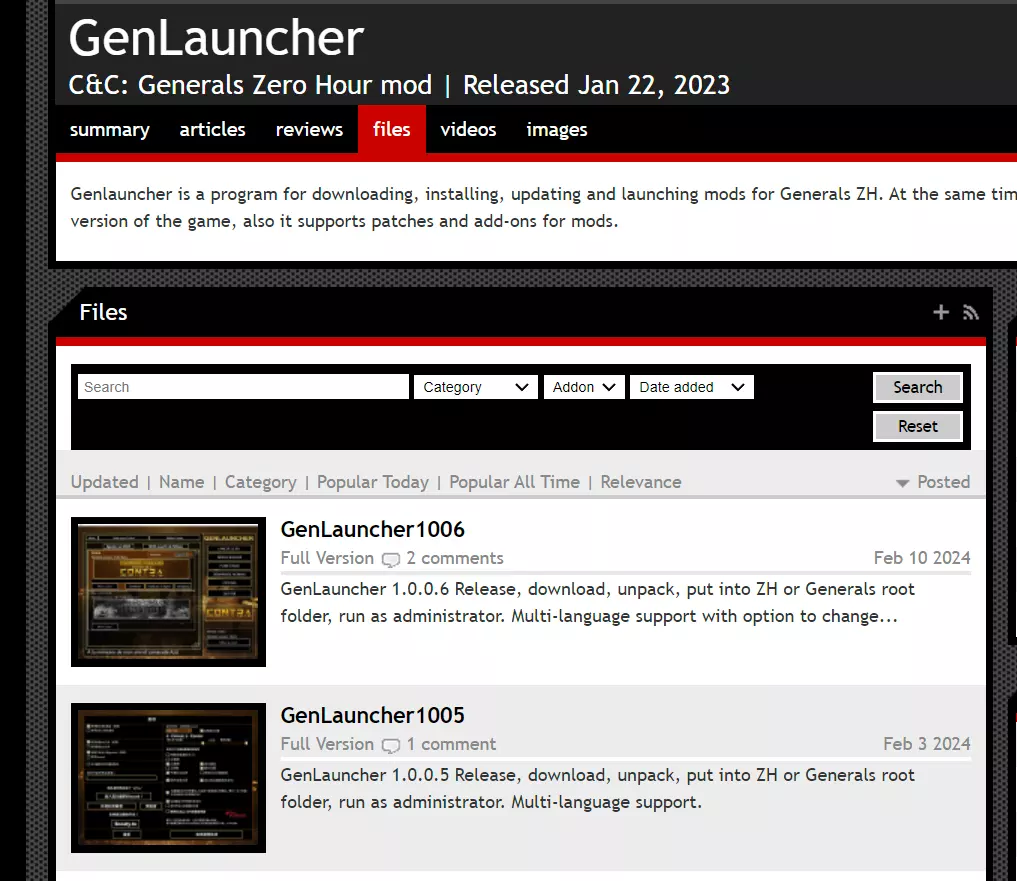Viewport: 1017px width, 881px height.
Task: Open the Date added dropdown
Action: click(691, 387)
